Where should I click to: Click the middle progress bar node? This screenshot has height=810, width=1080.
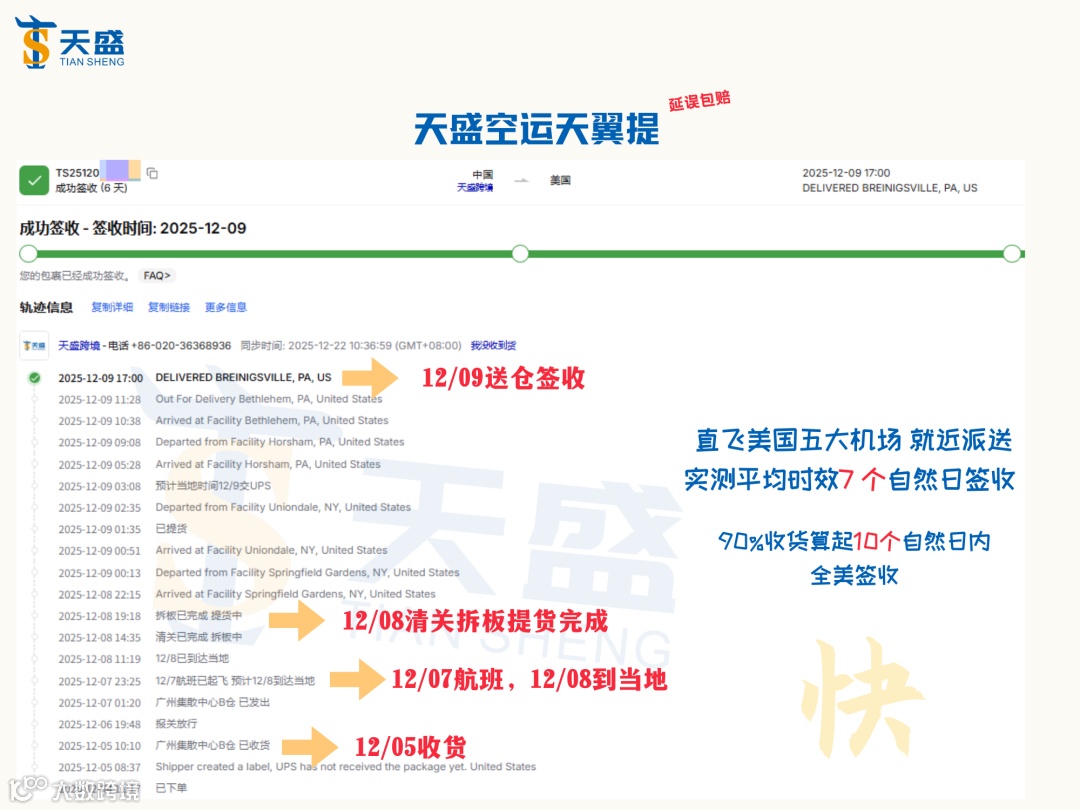pos(521,253)
